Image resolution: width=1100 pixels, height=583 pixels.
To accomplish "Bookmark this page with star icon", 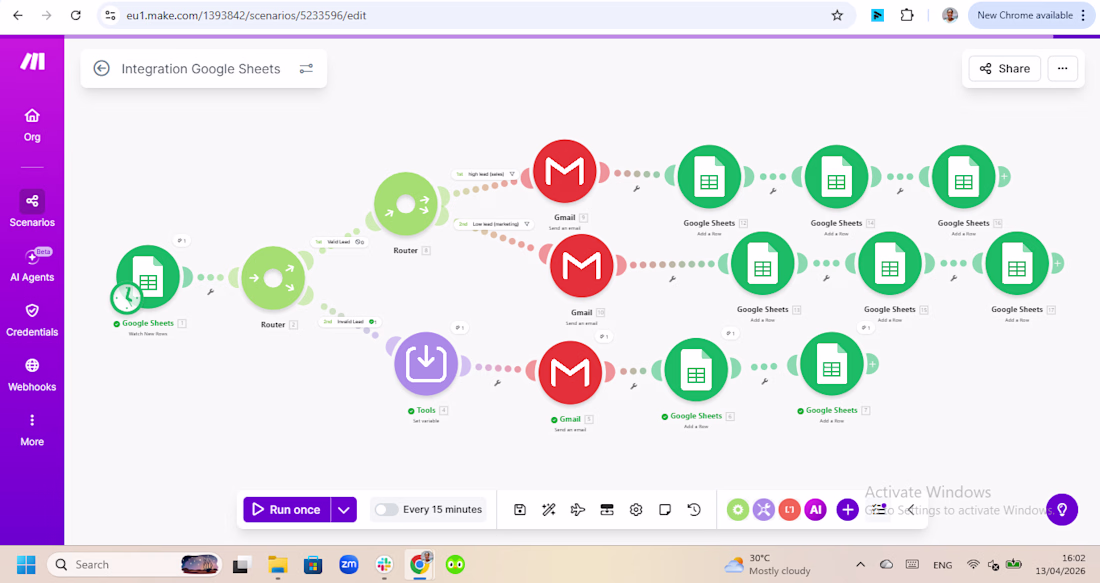I will pyautogui.click(x=837, y=15).
